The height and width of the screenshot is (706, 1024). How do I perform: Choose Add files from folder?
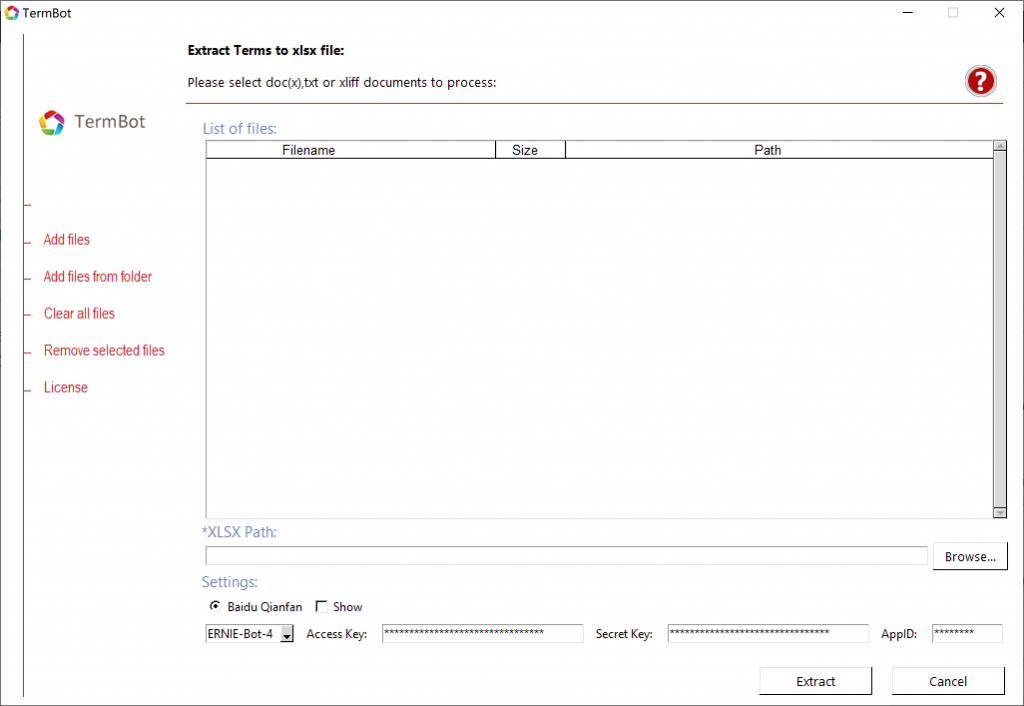pyautogui.click(x=98, y=277)
